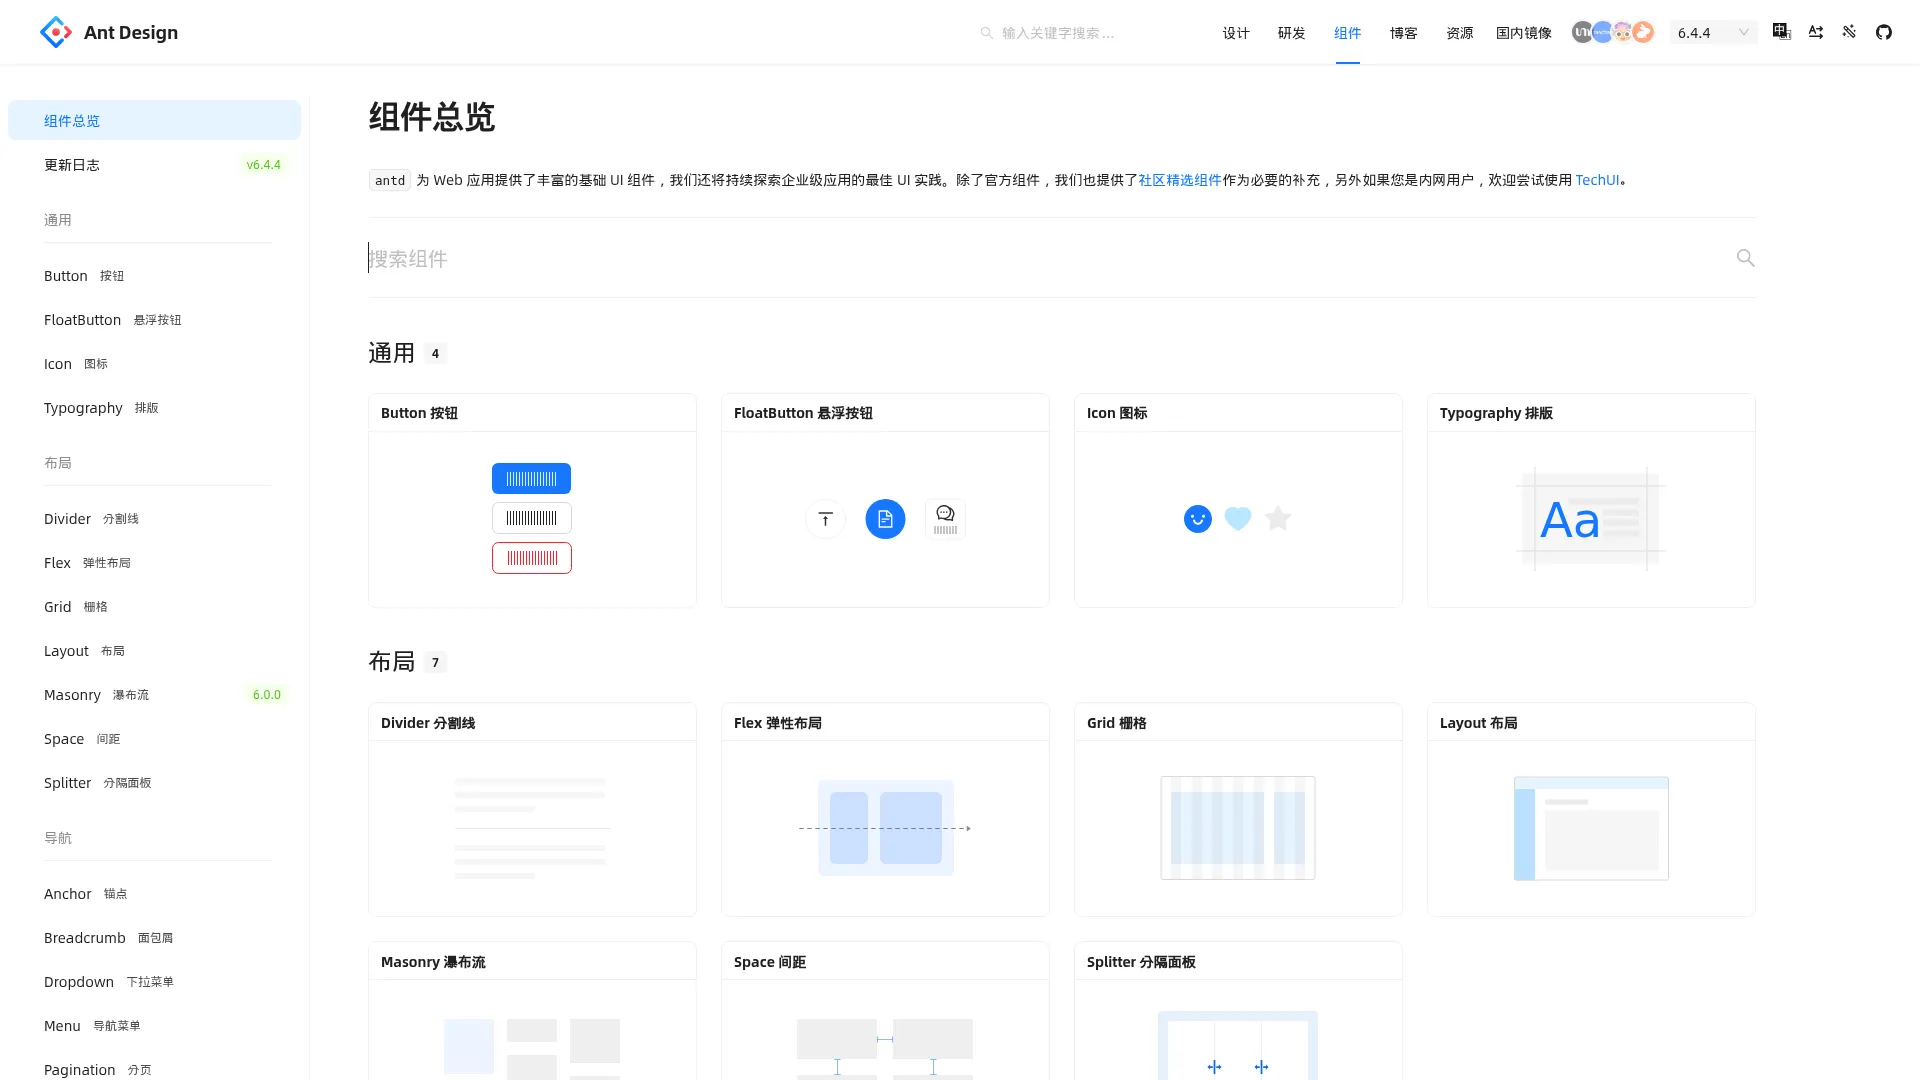Open the theme magic-wand icon

pyautogui.click(x=1850, y=32)
